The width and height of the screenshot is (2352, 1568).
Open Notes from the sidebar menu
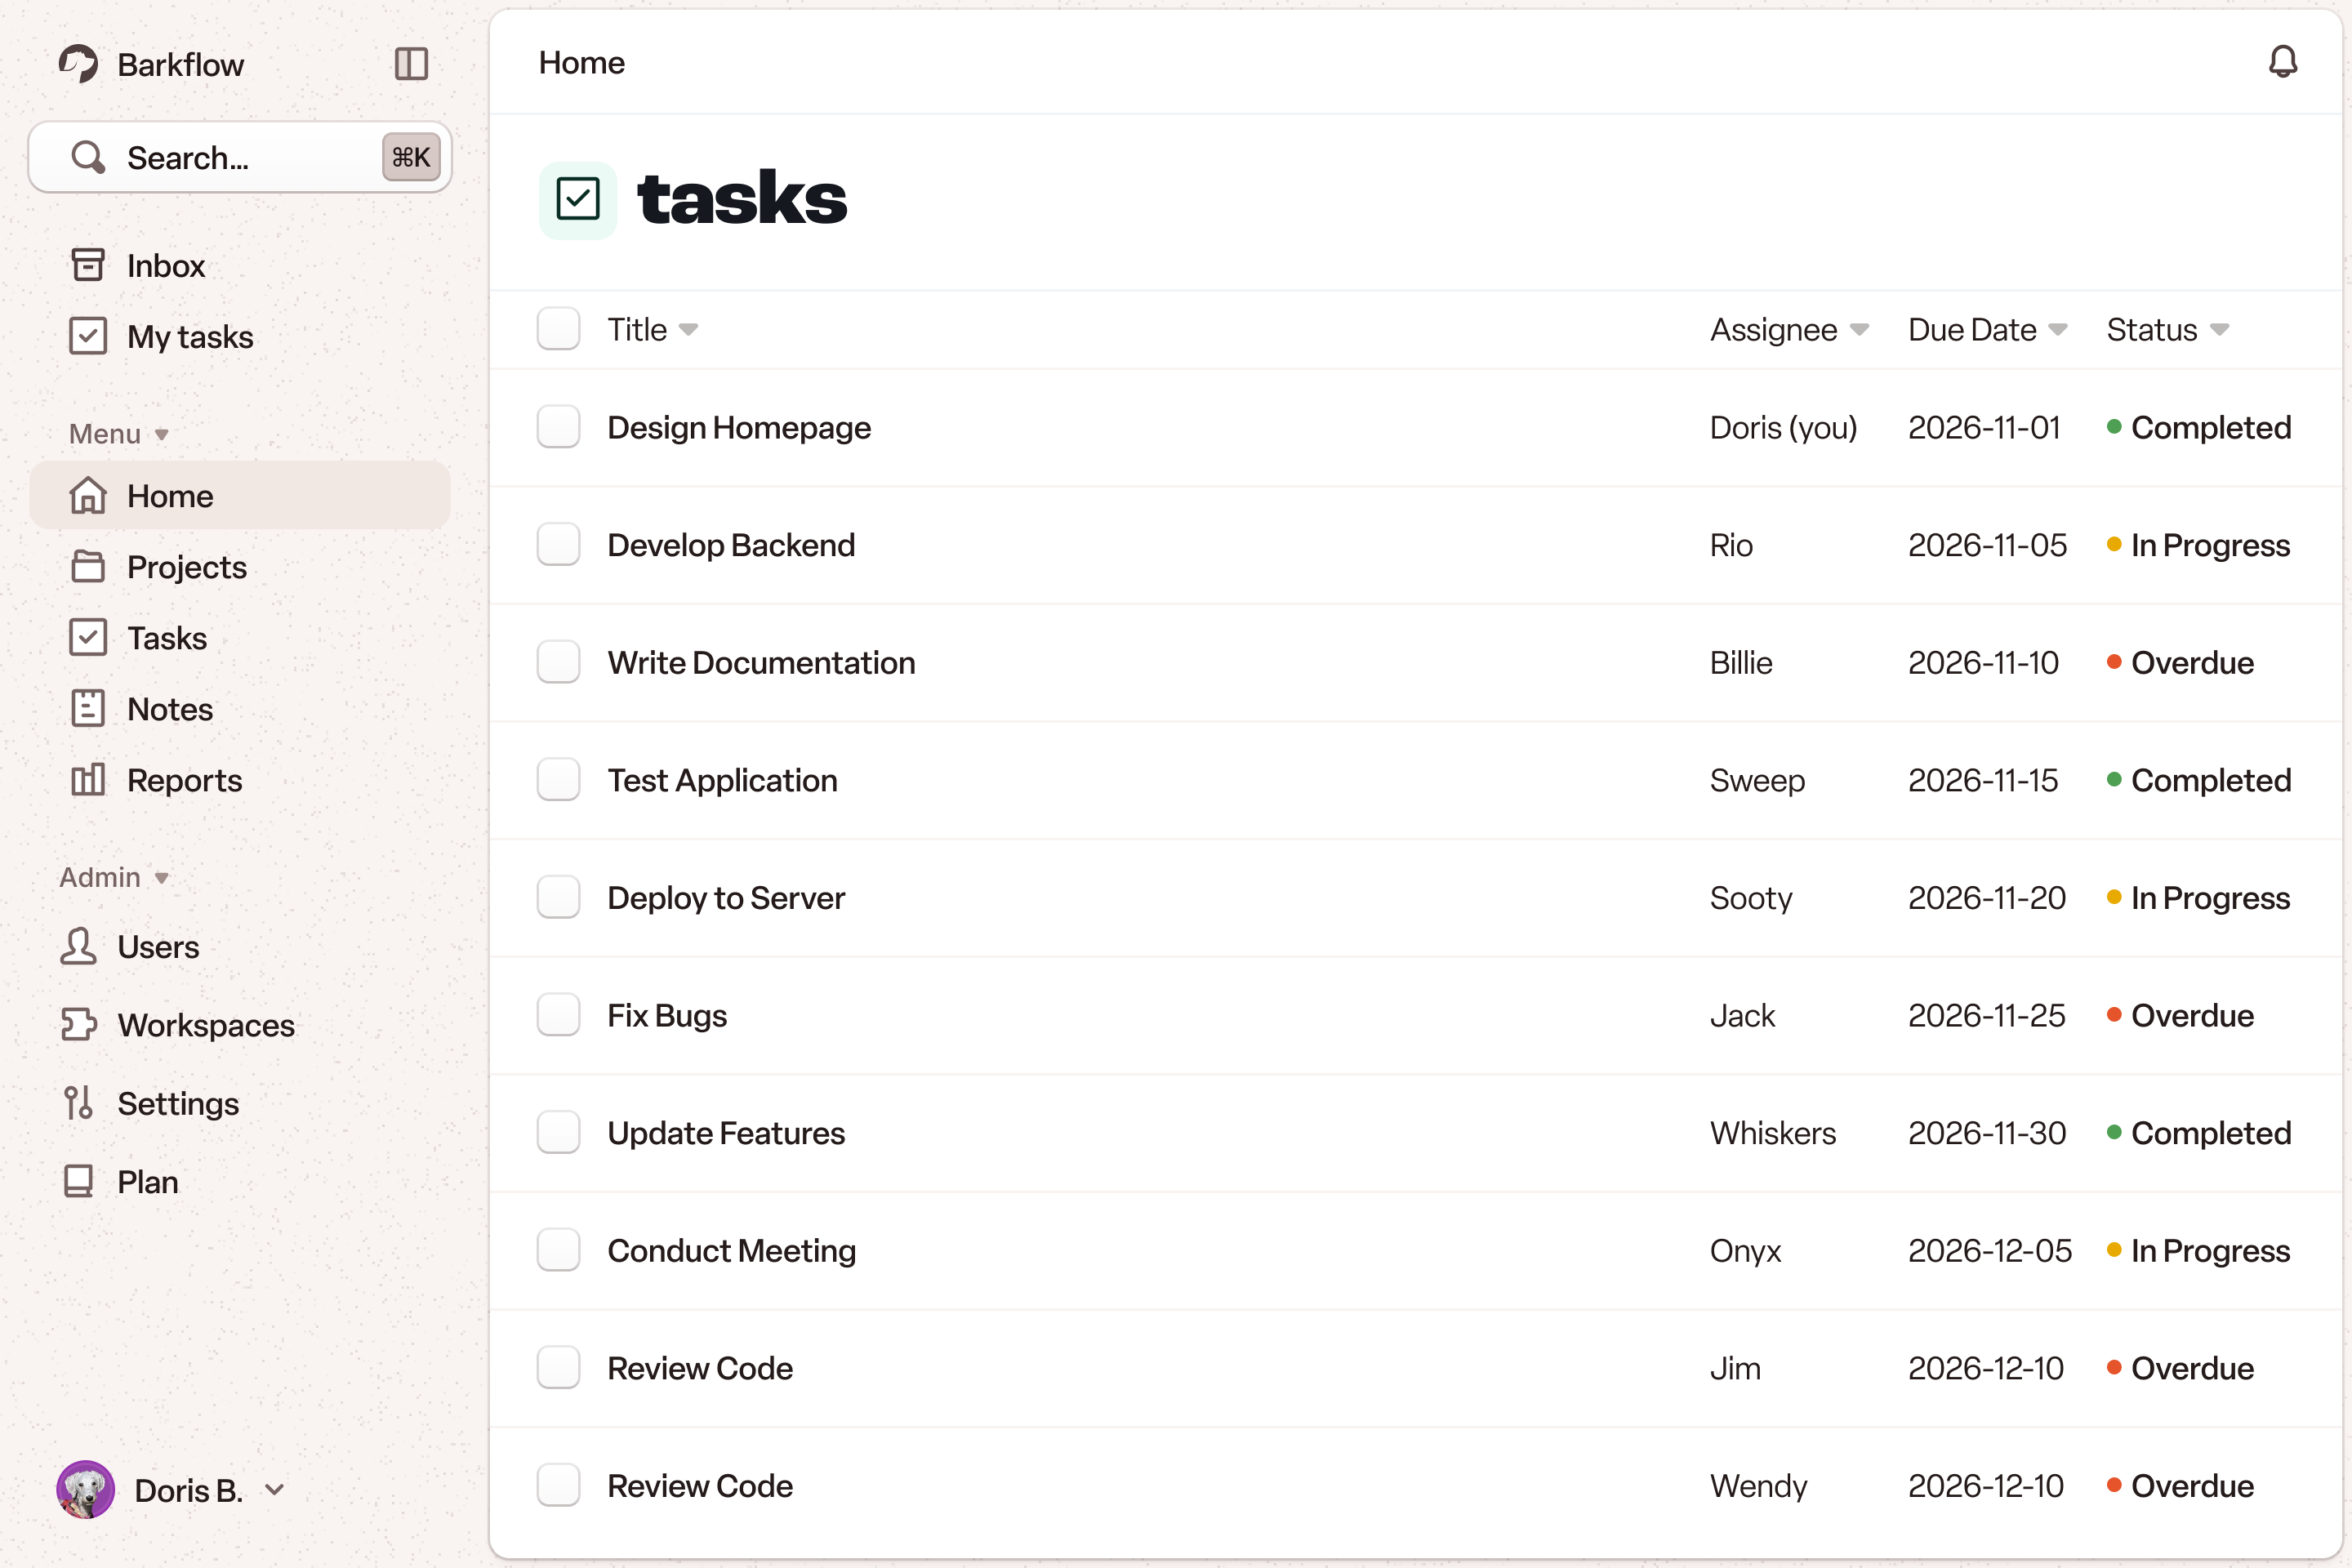(170, 709)
